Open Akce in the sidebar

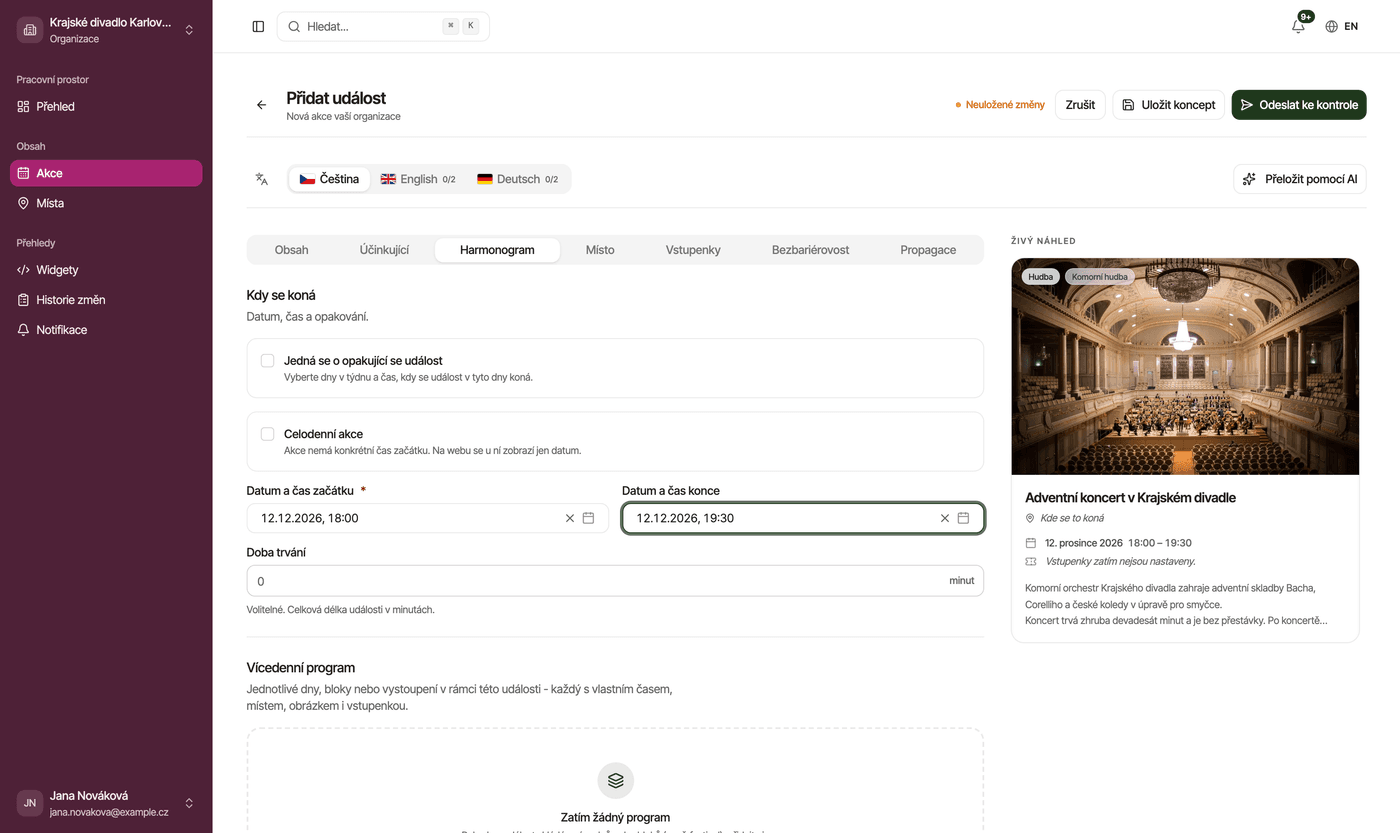[x=106, y=173]
